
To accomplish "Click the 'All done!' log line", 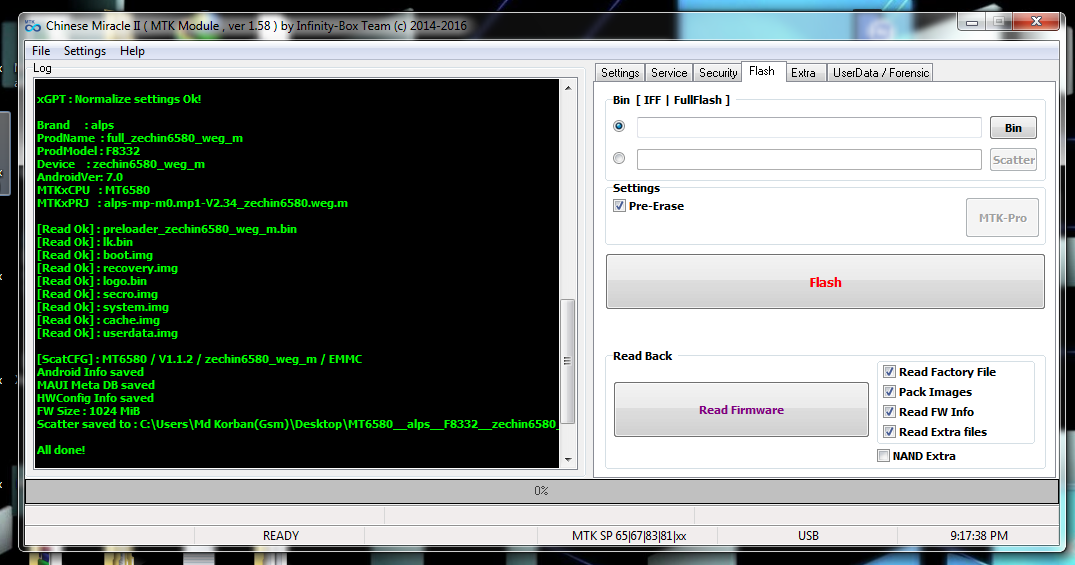I will [x=61, y=450].
